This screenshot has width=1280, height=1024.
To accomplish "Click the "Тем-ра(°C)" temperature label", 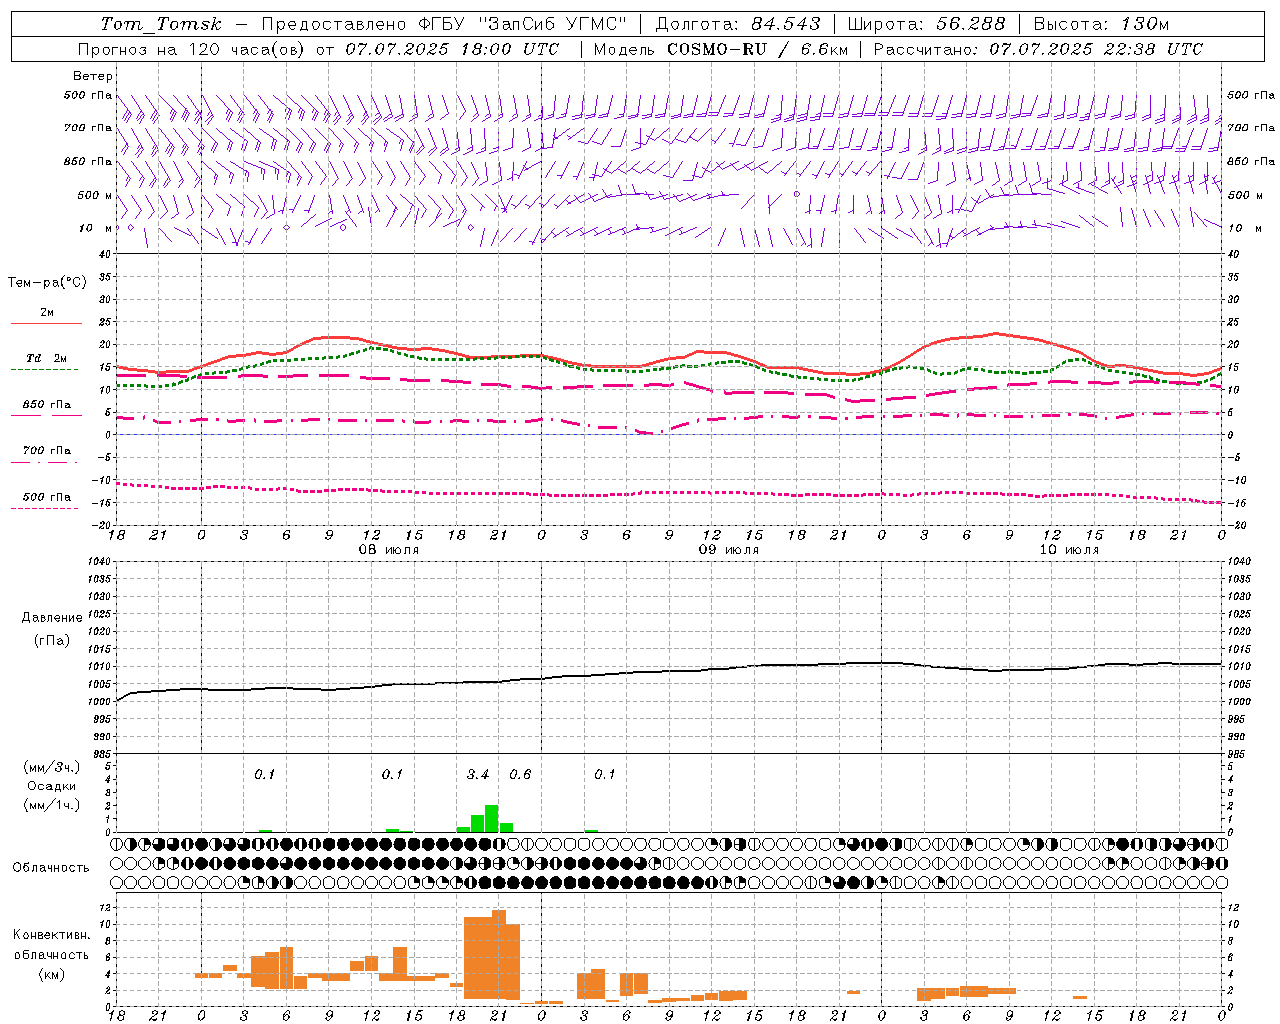I will coord(47,283).
